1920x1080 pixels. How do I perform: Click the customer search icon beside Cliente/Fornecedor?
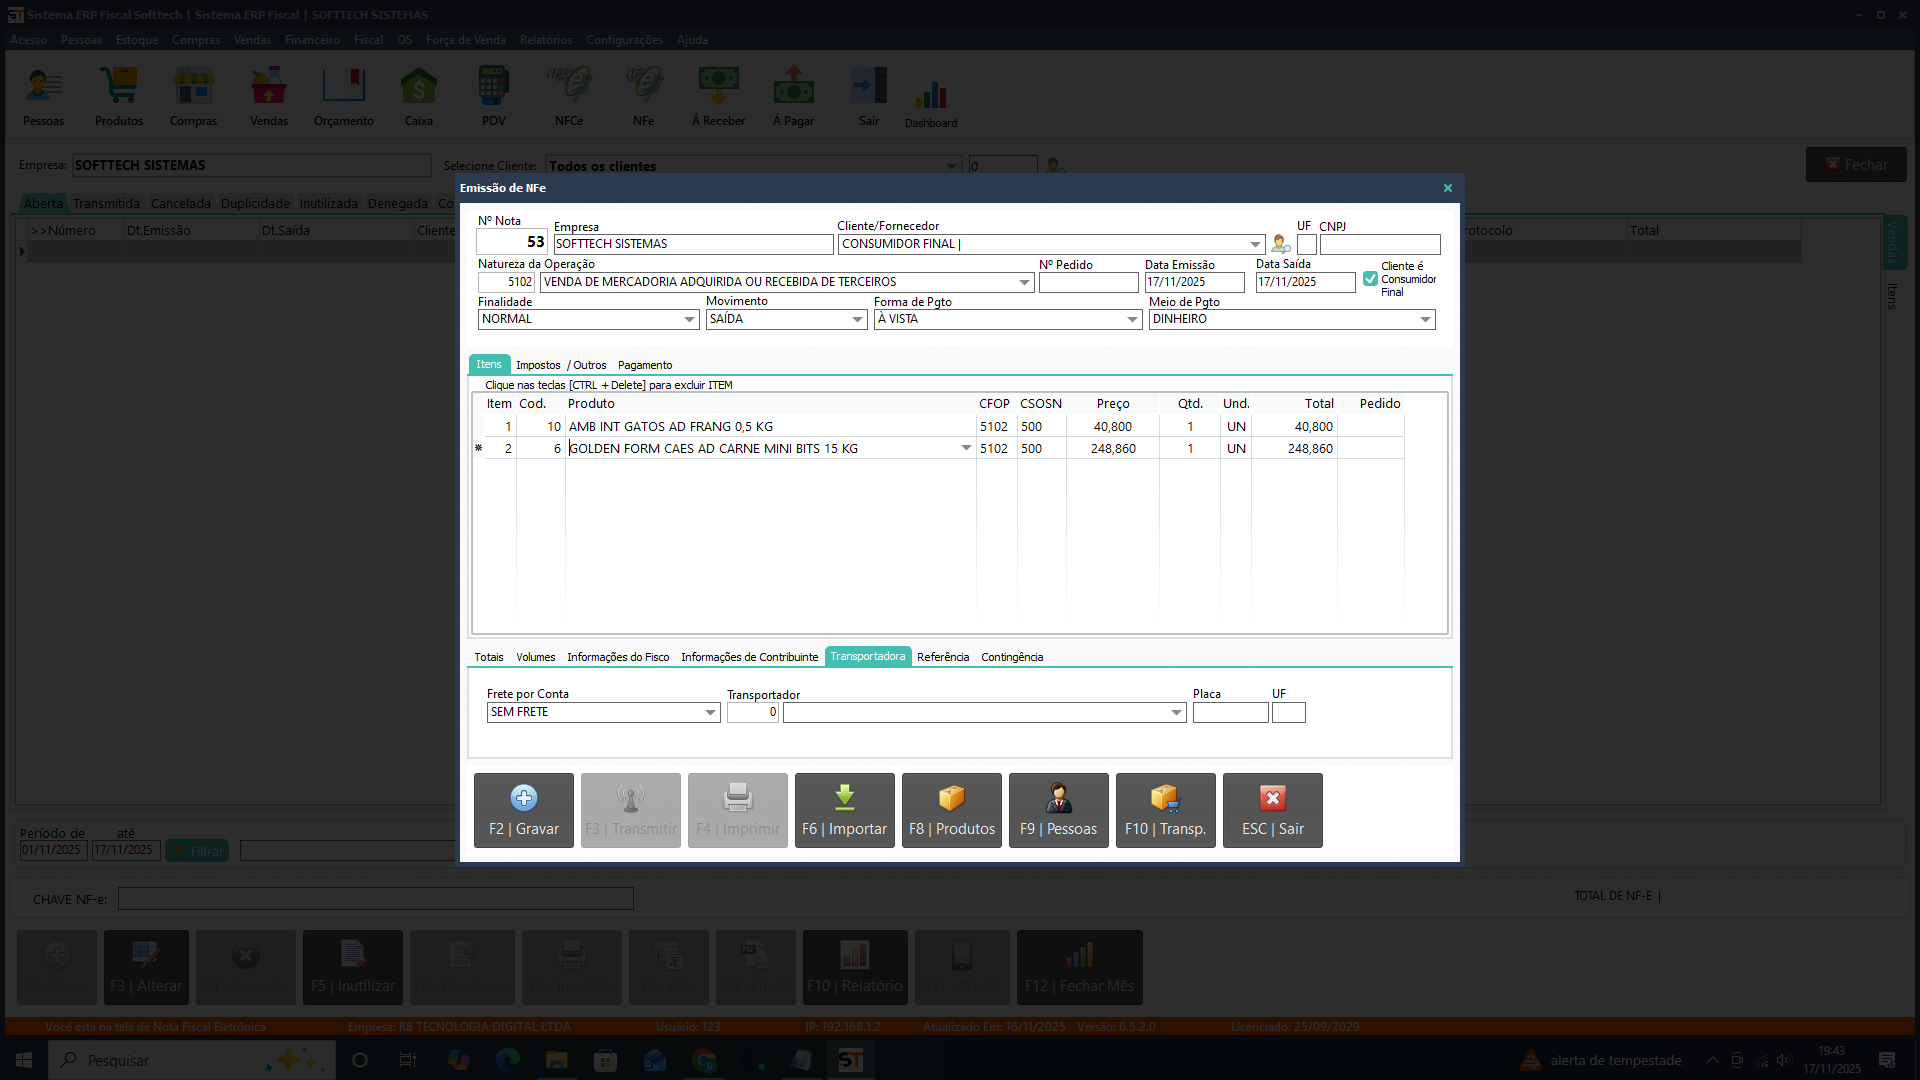(1280, 244)
